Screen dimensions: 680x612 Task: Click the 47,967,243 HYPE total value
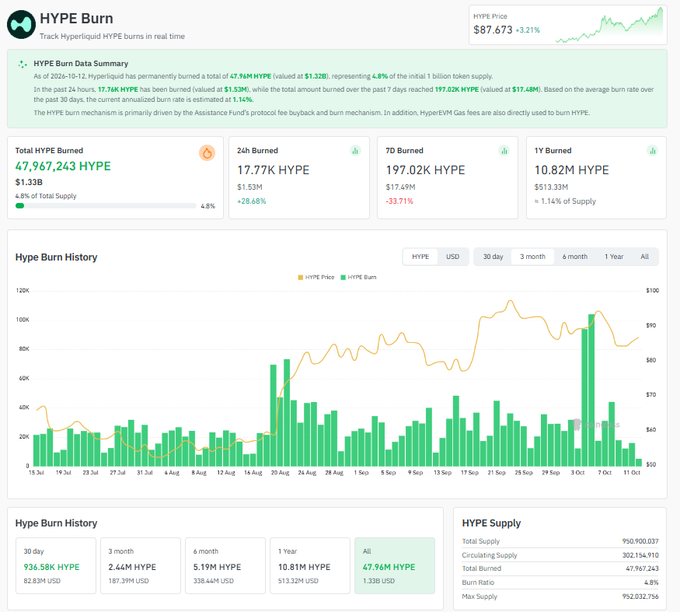tap(63, 166)
